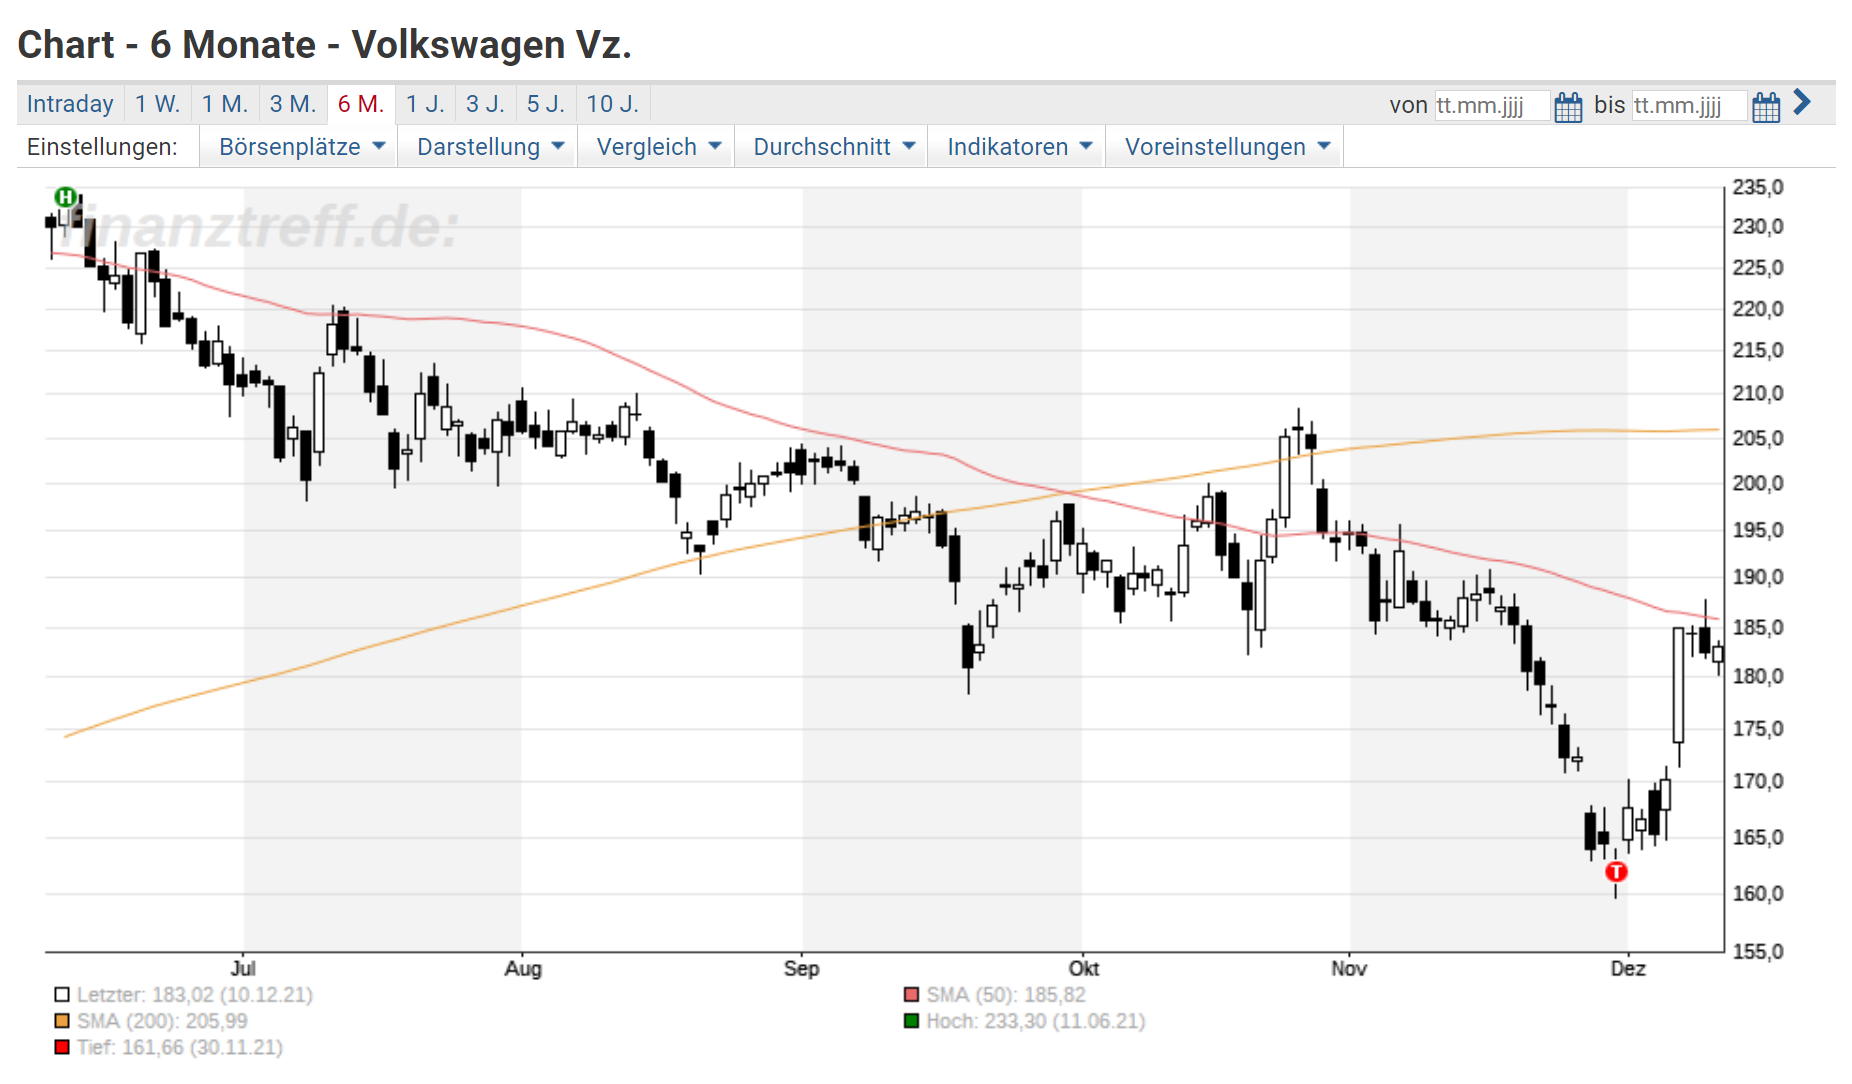
Task: Click the pink SMA (50) legend swatch
Action: (911, 995)
